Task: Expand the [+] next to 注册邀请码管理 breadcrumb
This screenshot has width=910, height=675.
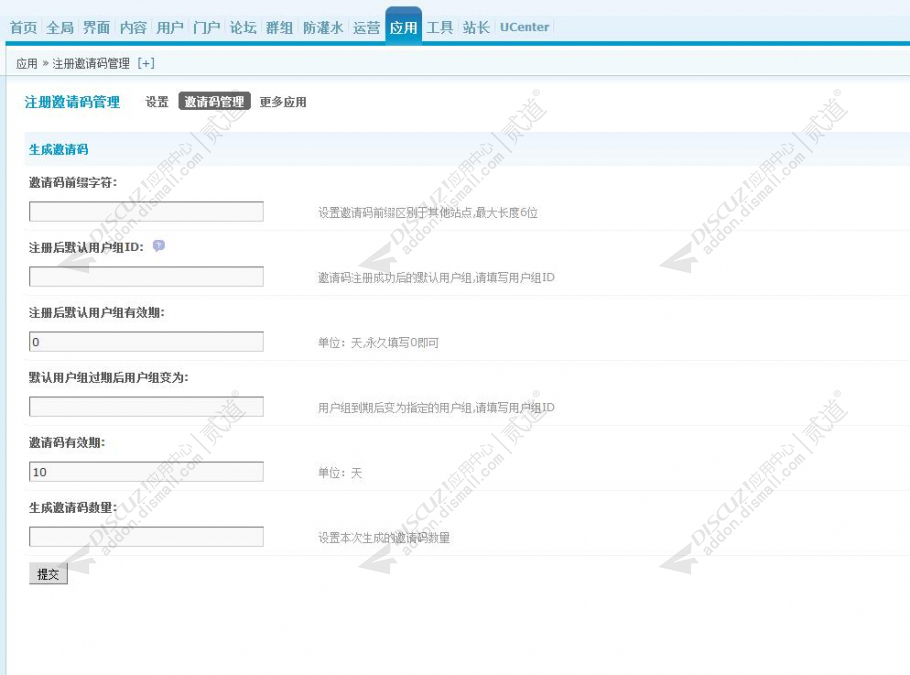Action: pos(144,62)
